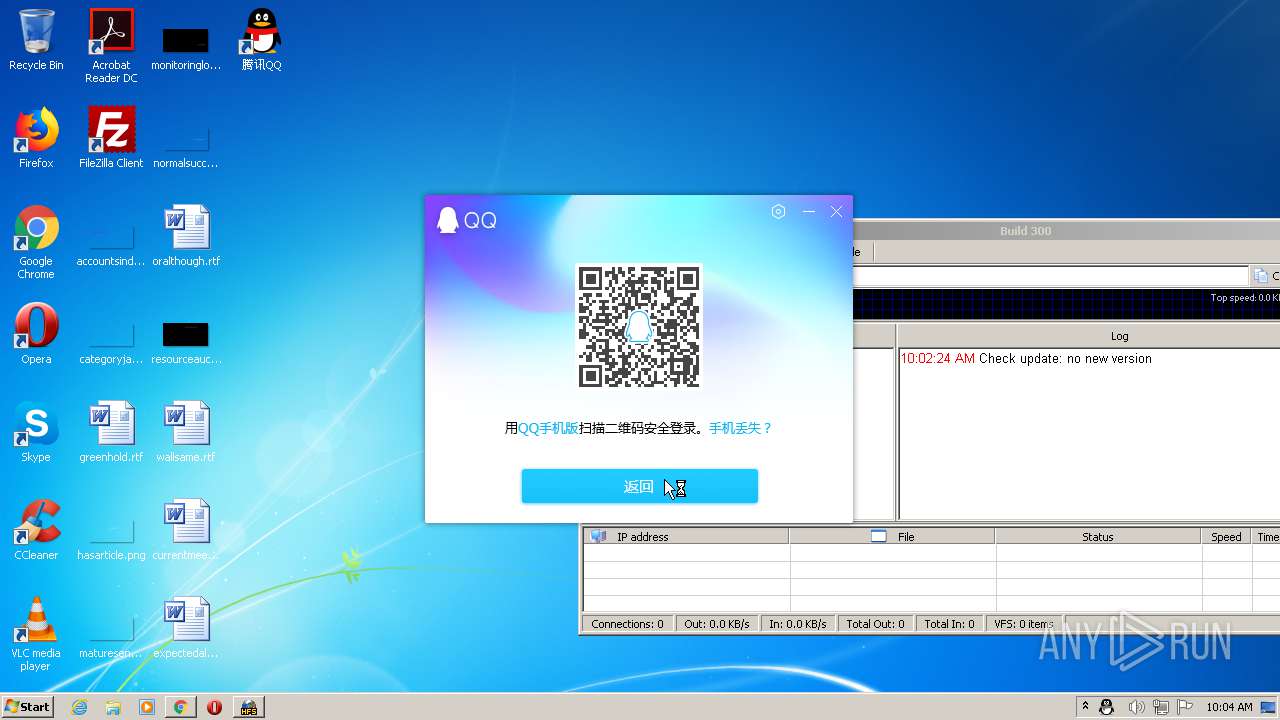This screenshot has height=720, width=1280.
Task: Sort by IP address column in HFS
Action: click(686, 537)
